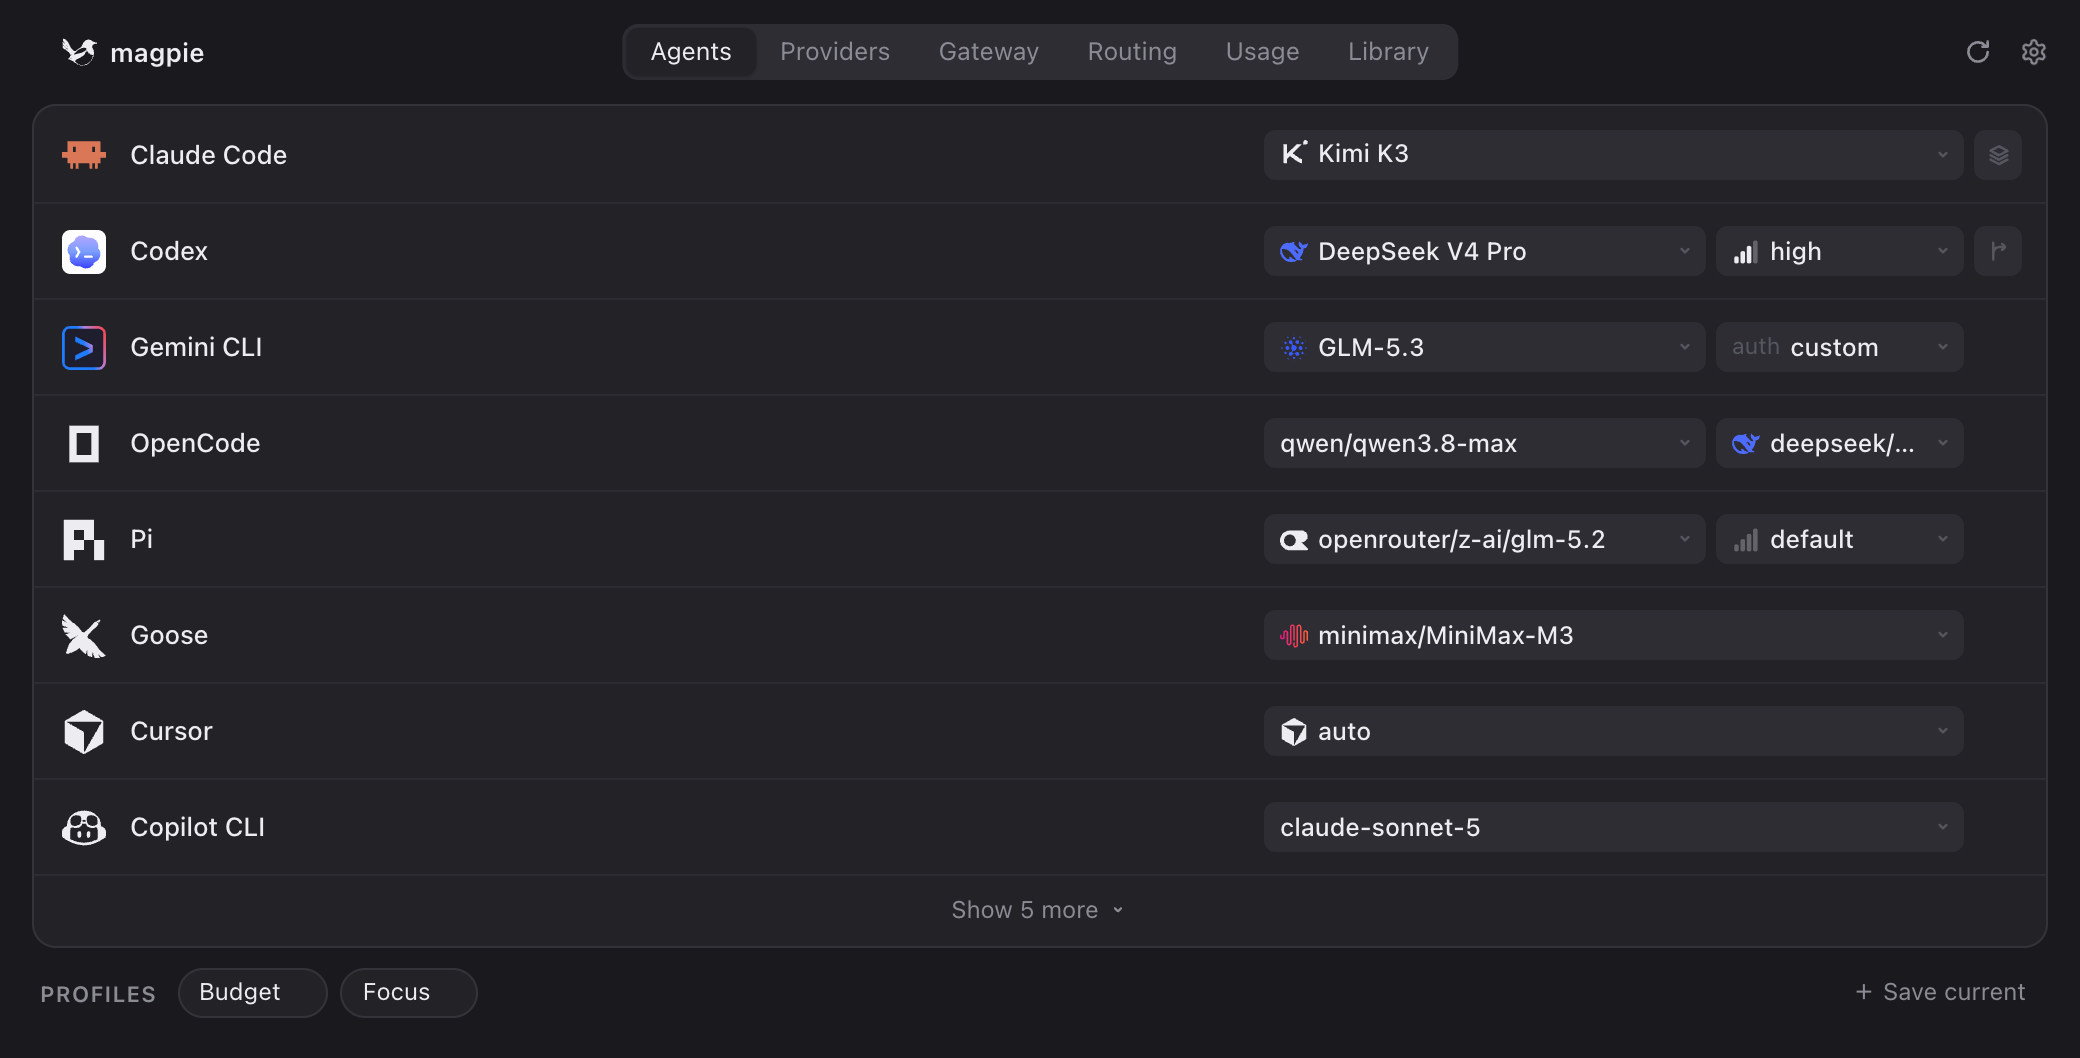Image resolution: width=2080 pixels, height=1058 pixels.
Task: Switch to the Providers tab
Action: pos(835,52)
